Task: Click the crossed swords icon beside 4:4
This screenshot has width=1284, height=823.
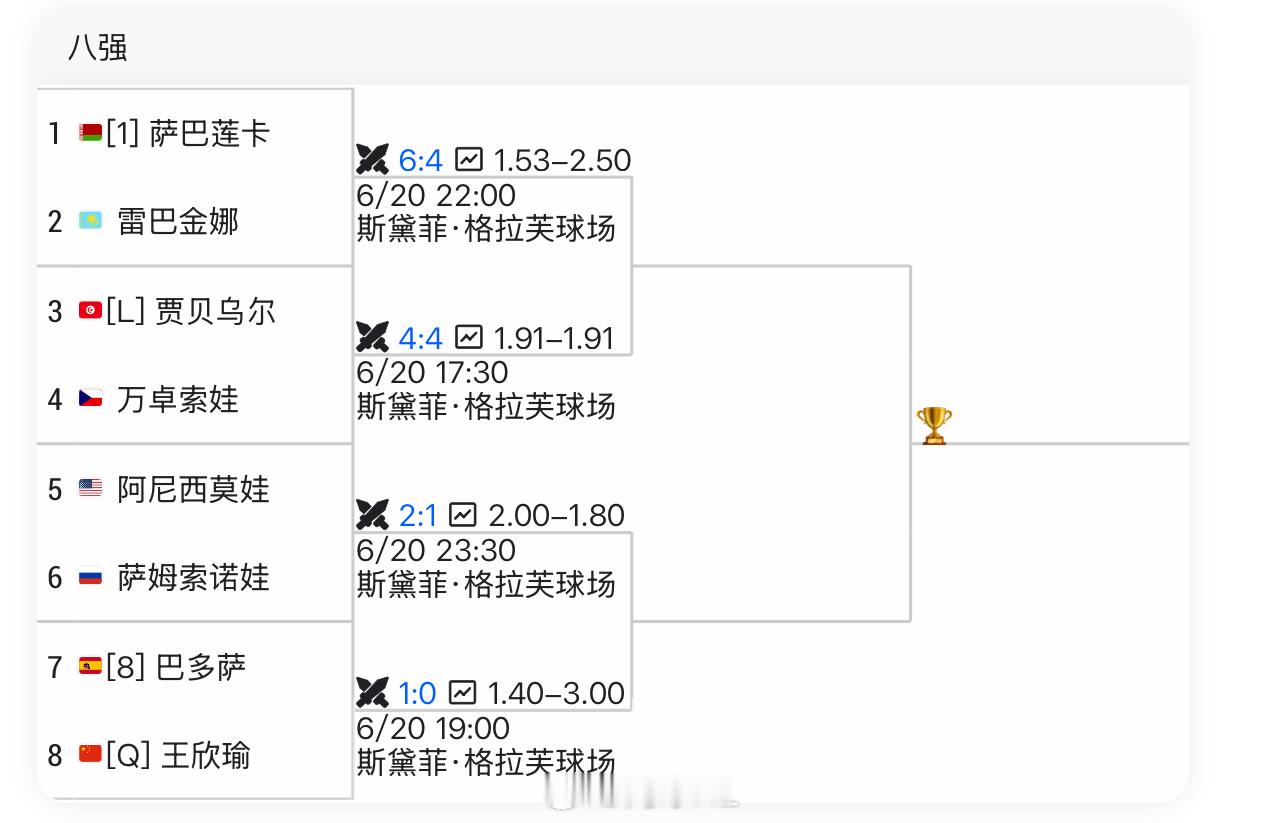Action: [x=372, y=337]
